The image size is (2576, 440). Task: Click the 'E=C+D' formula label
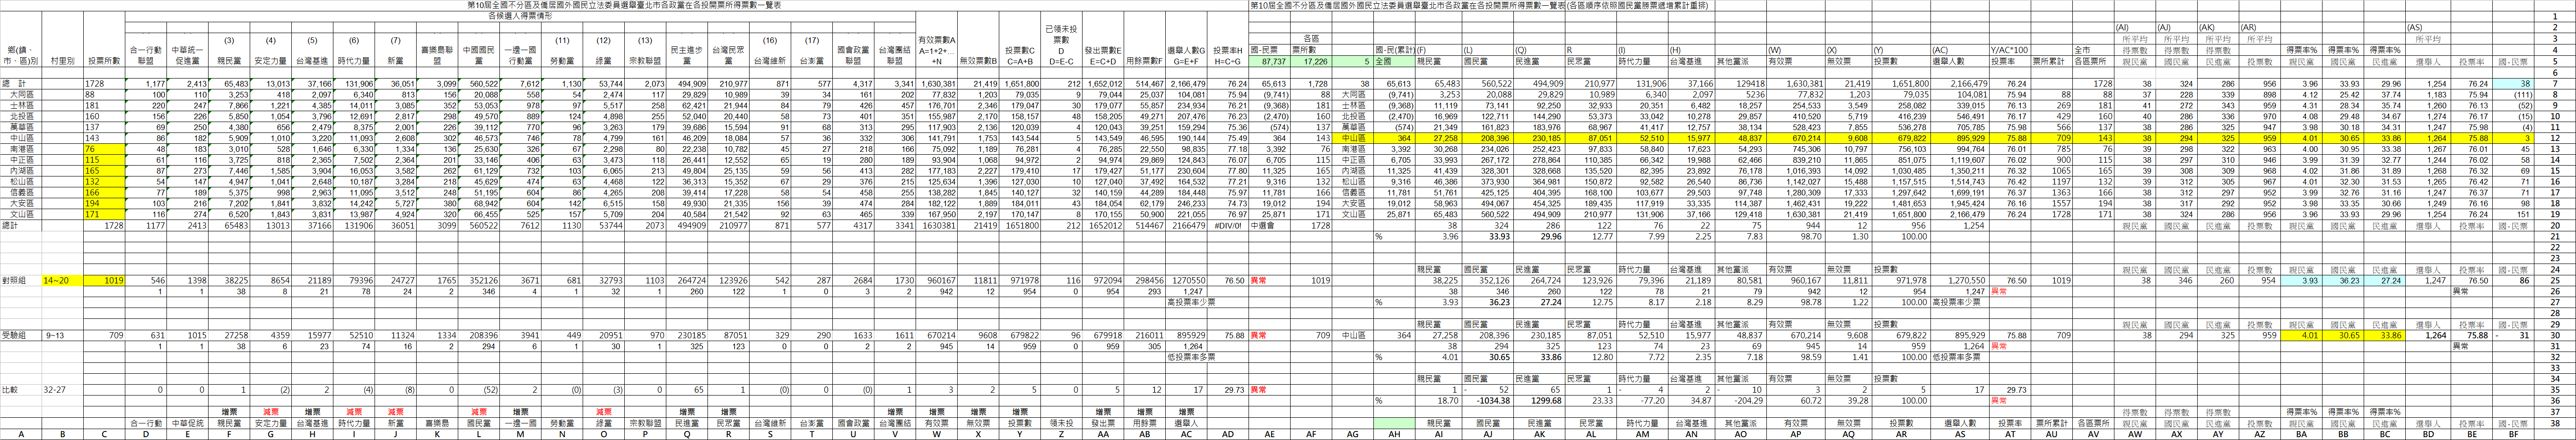coord(1104,62)
